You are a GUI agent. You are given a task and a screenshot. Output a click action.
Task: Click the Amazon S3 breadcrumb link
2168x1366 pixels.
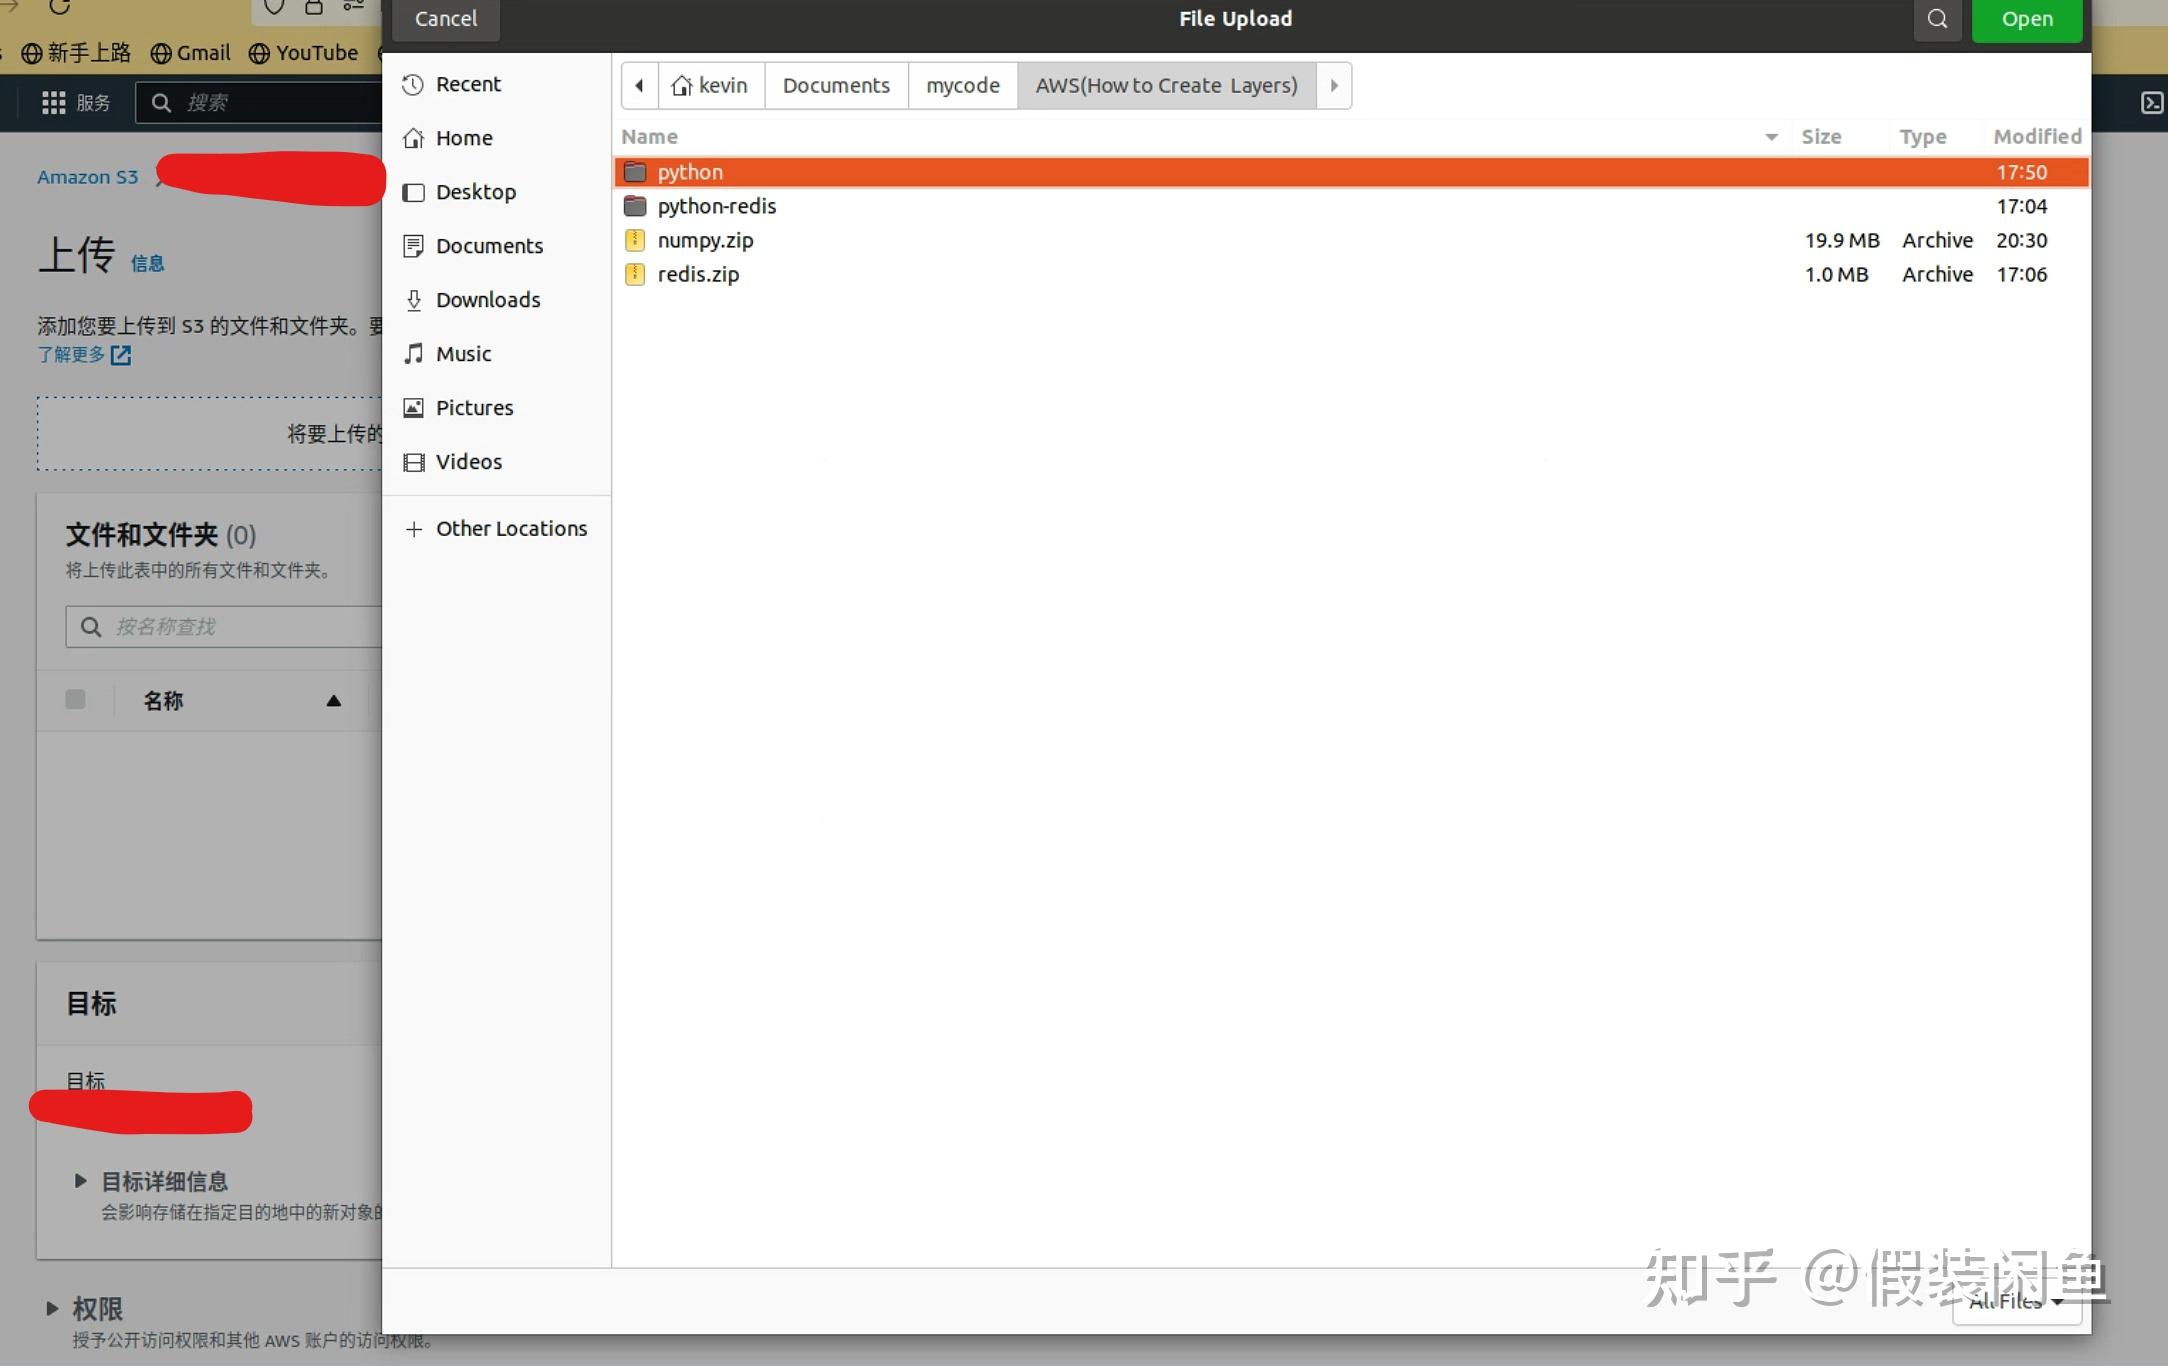coord(88,177)
